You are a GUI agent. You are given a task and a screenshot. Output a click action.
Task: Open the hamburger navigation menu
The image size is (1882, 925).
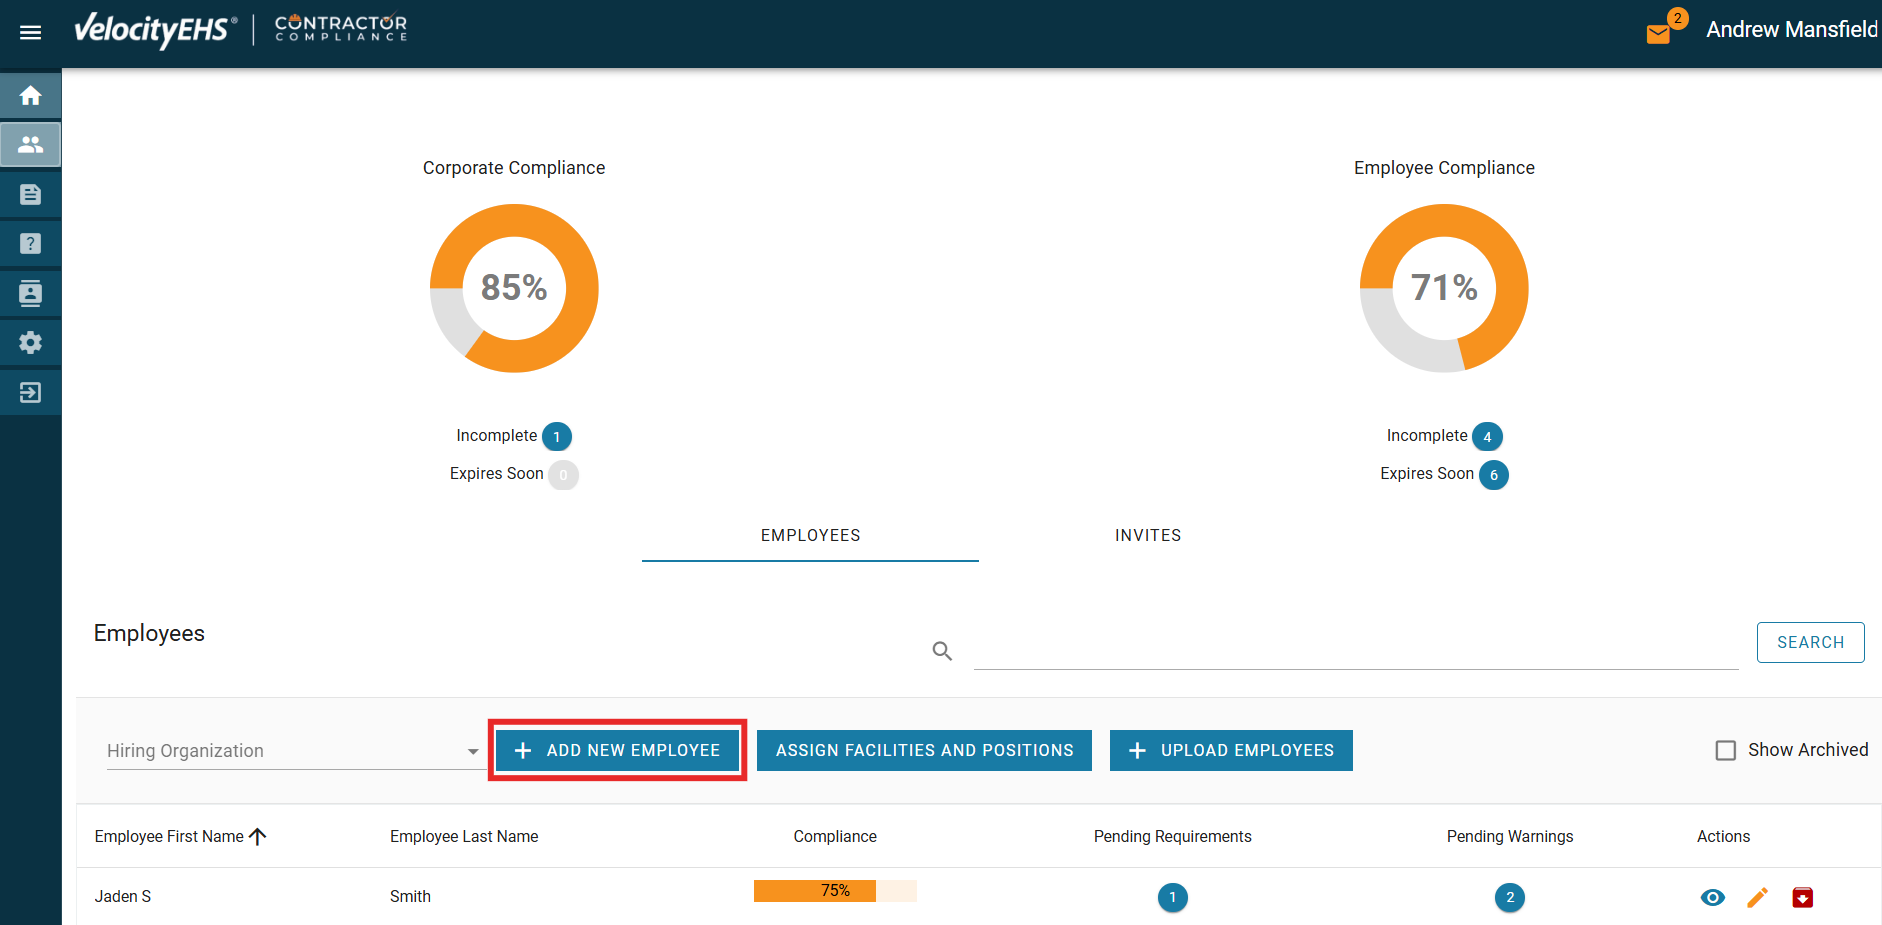coord(30,32)
